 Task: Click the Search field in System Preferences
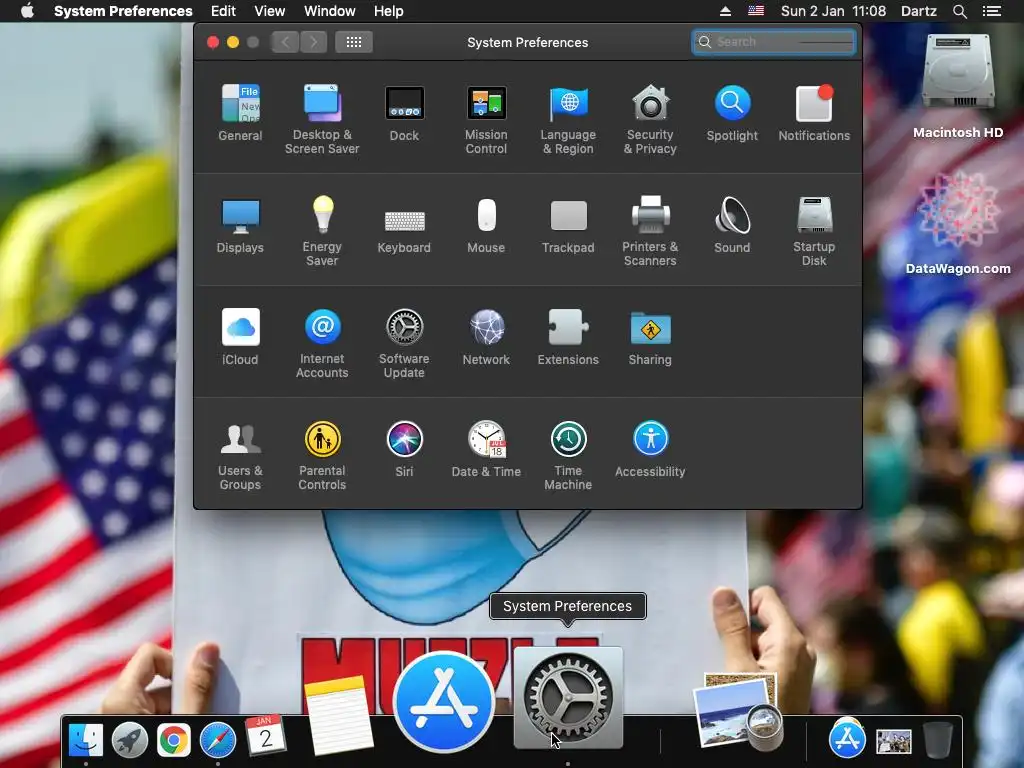(x=774, y=42)
